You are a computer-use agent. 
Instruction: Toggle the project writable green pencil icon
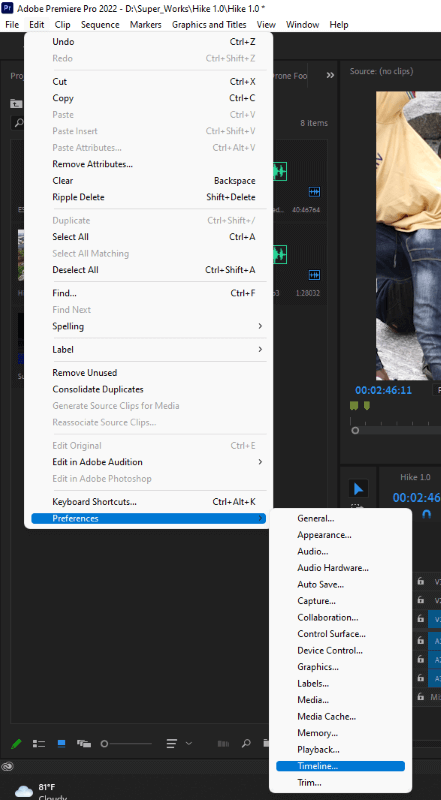coord(16,743)
